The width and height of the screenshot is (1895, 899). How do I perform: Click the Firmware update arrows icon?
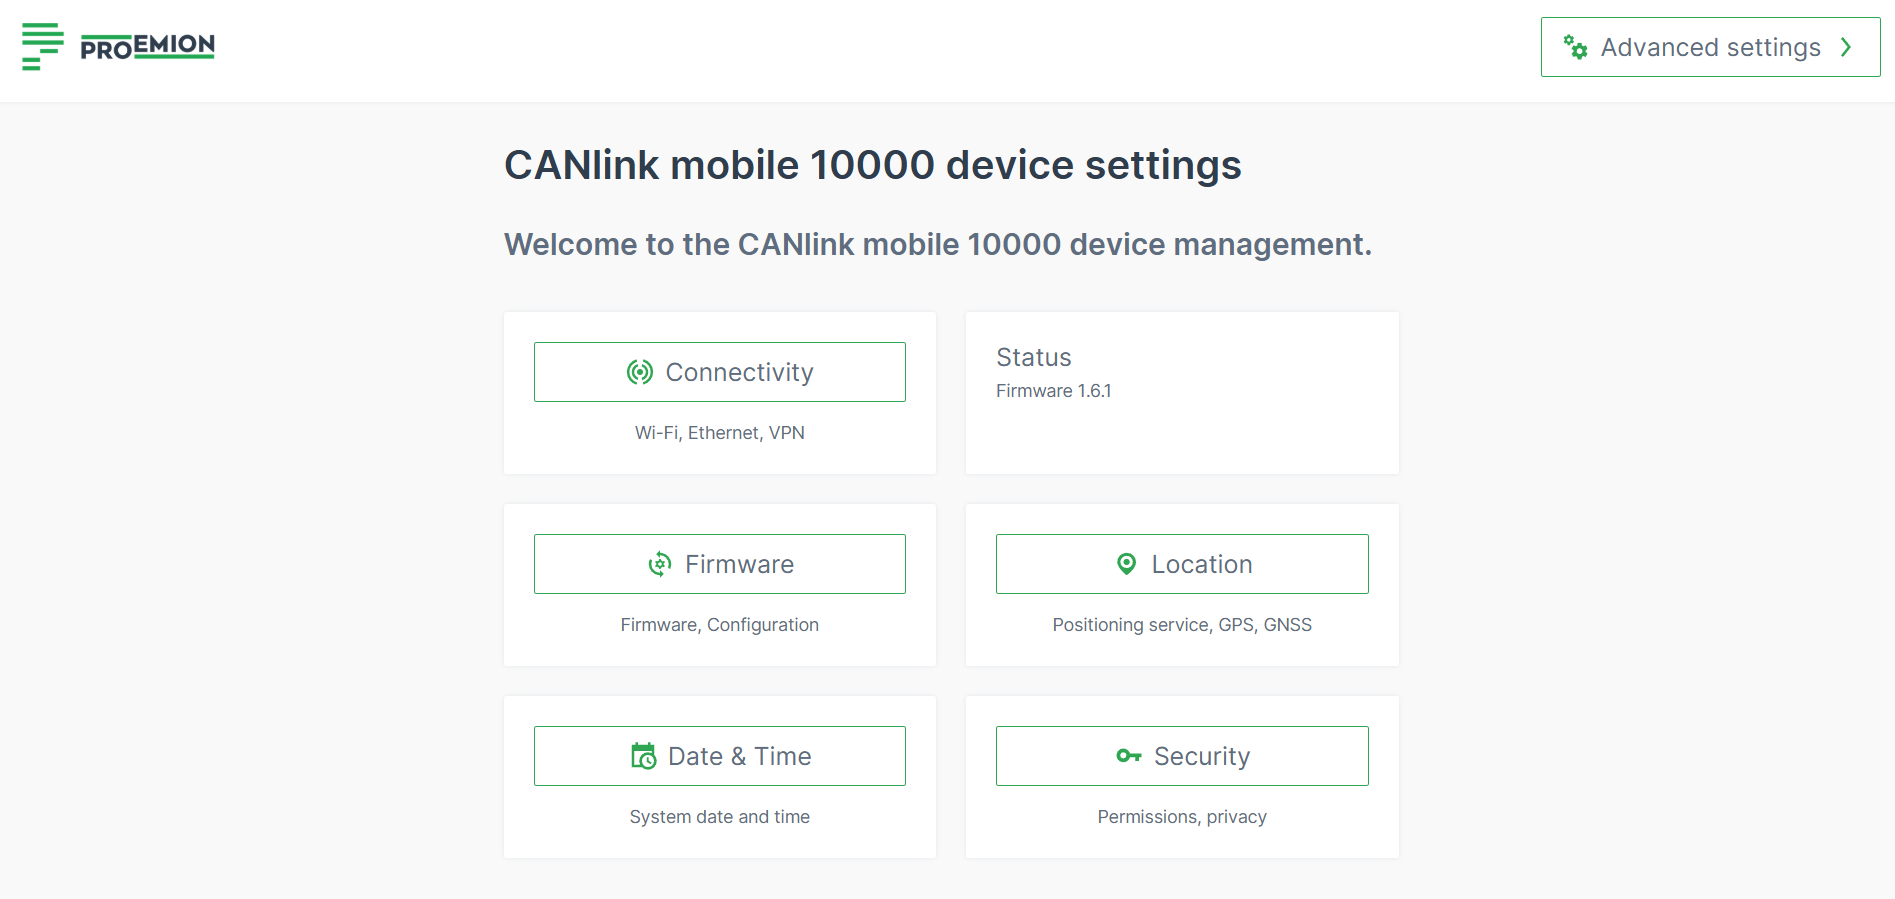pos(659,563)
